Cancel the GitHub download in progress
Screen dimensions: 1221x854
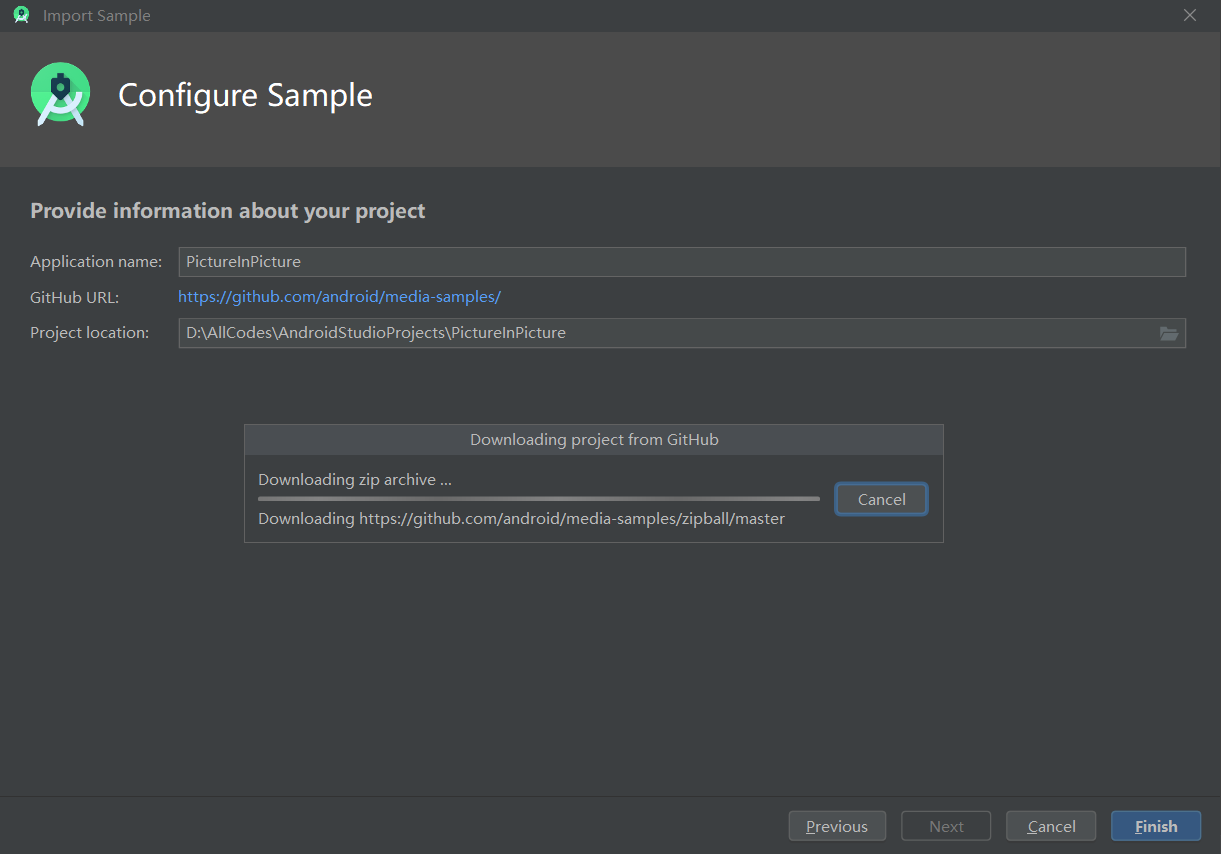(x=881, y=499)
